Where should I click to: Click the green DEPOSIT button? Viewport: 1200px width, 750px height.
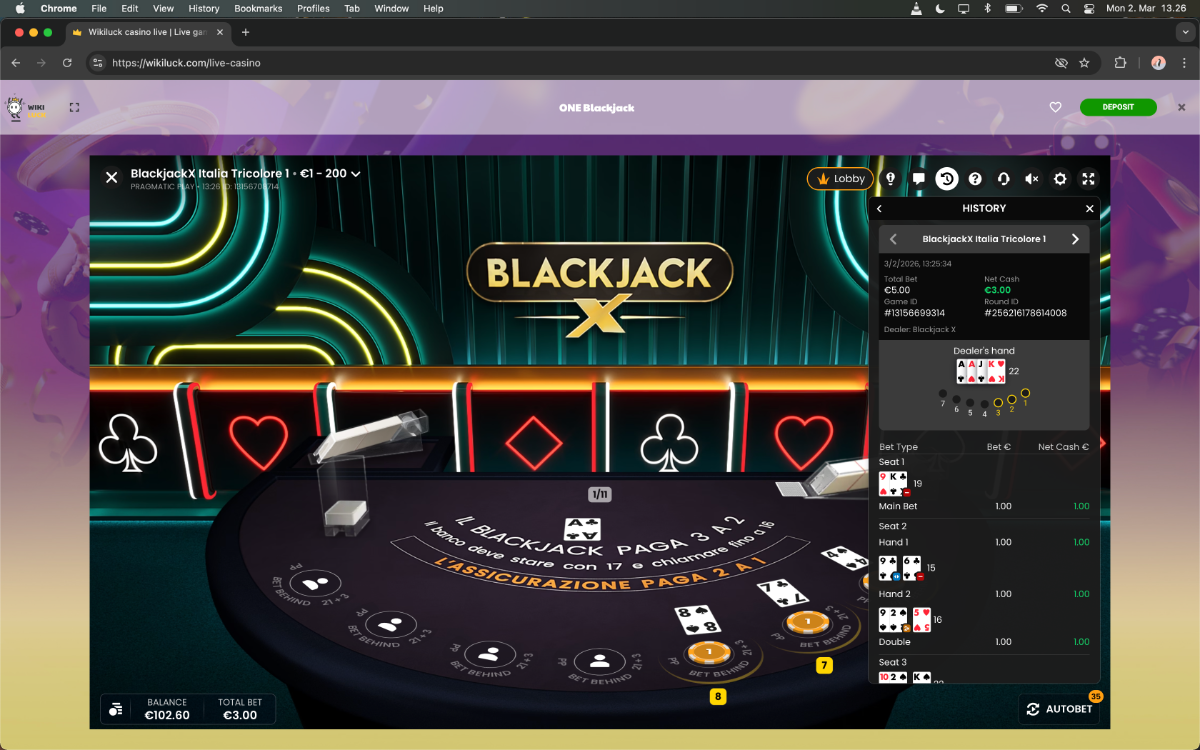click(x=1117, y=108)
